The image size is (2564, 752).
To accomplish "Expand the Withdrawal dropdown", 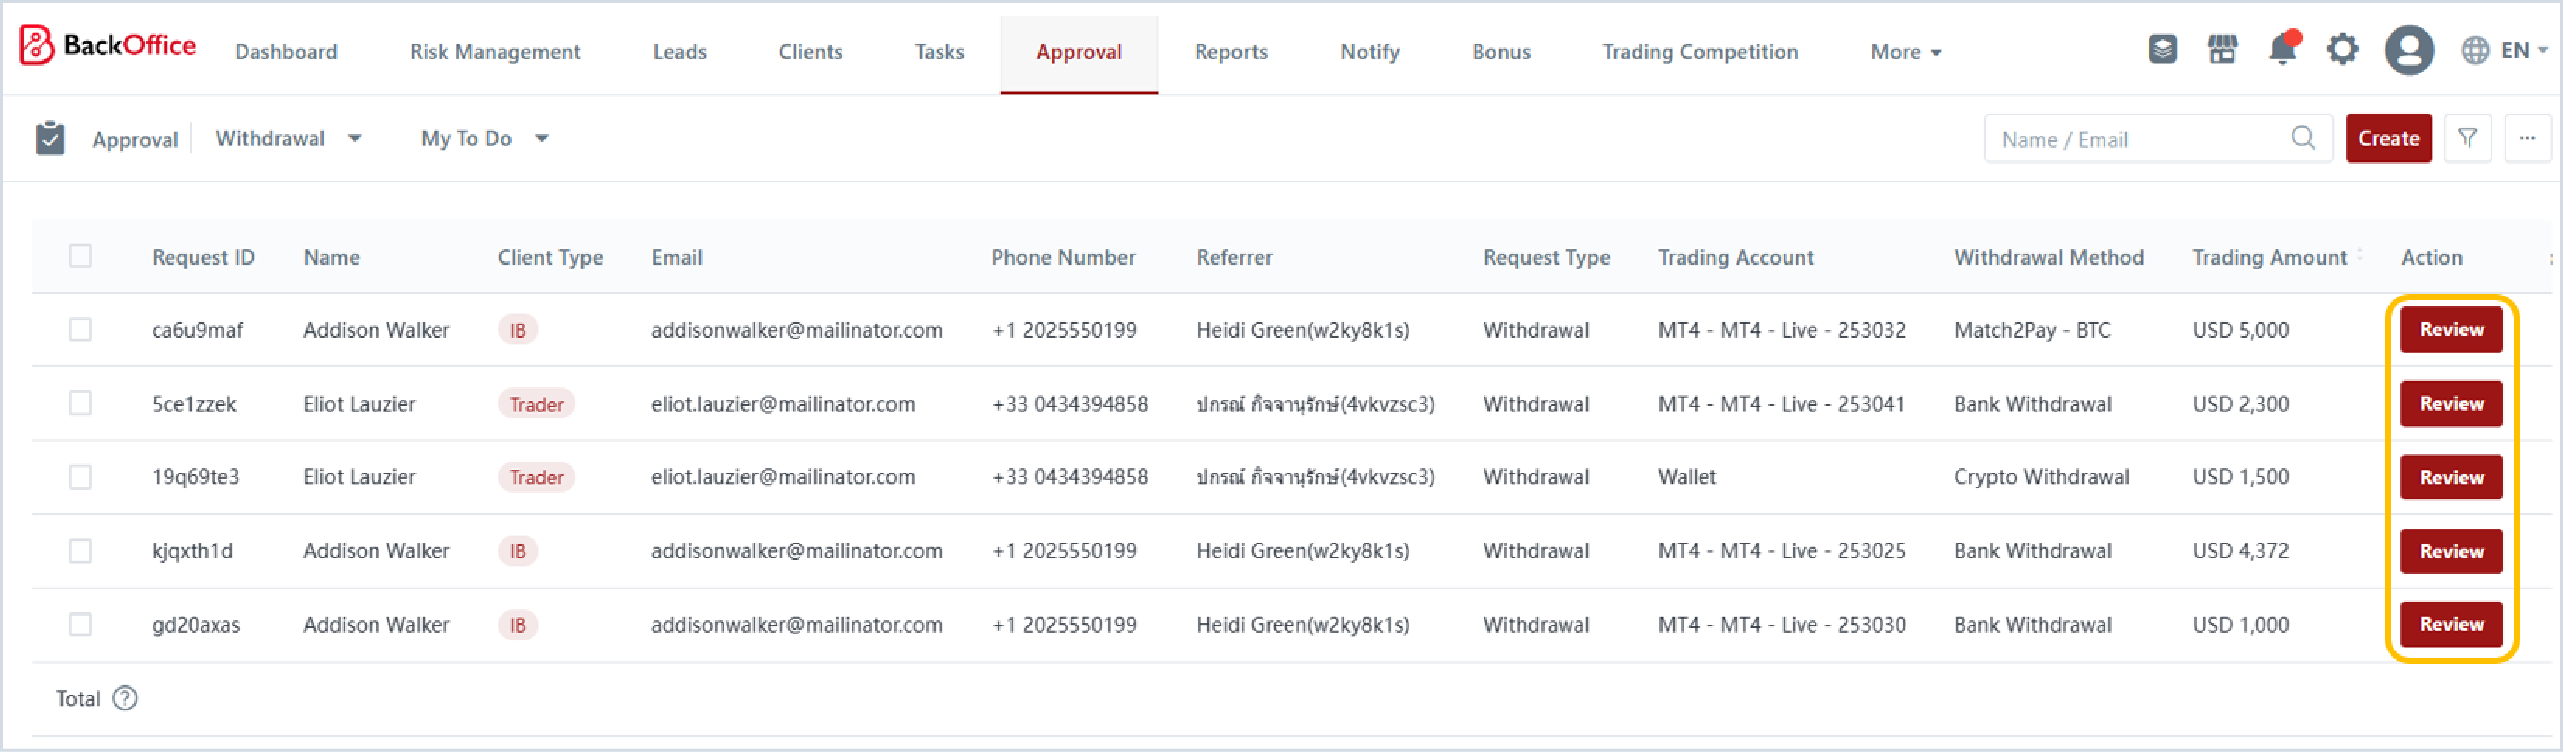I will pos(288,138).
